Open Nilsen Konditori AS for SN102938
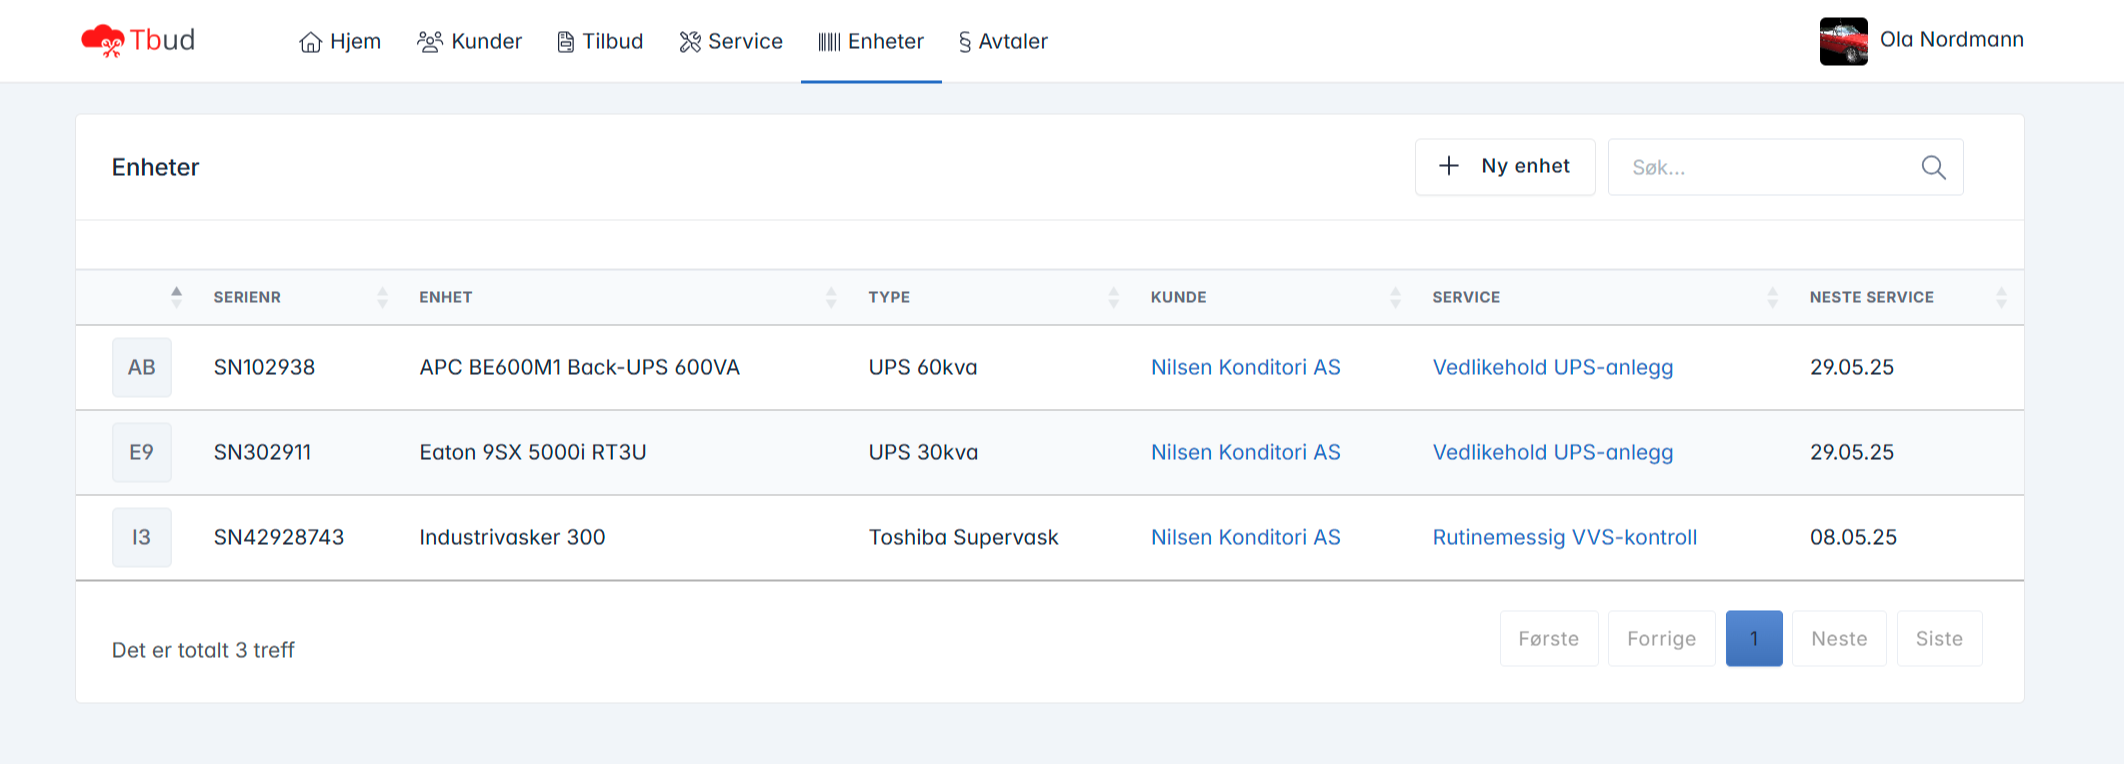The image size is (2124, 764). pyautogui.click(x=1245, y=368)
